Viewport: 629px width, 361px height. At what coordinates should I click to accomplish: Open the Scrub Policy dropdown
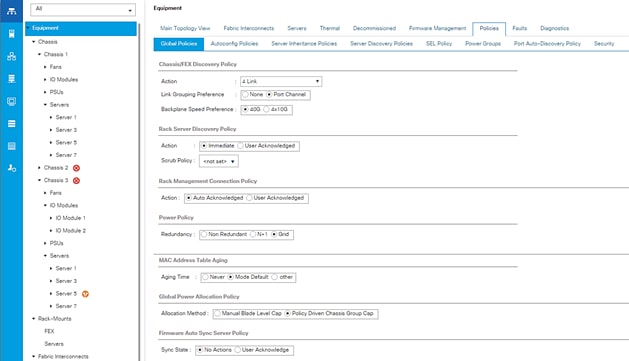[x=219, y=161]
